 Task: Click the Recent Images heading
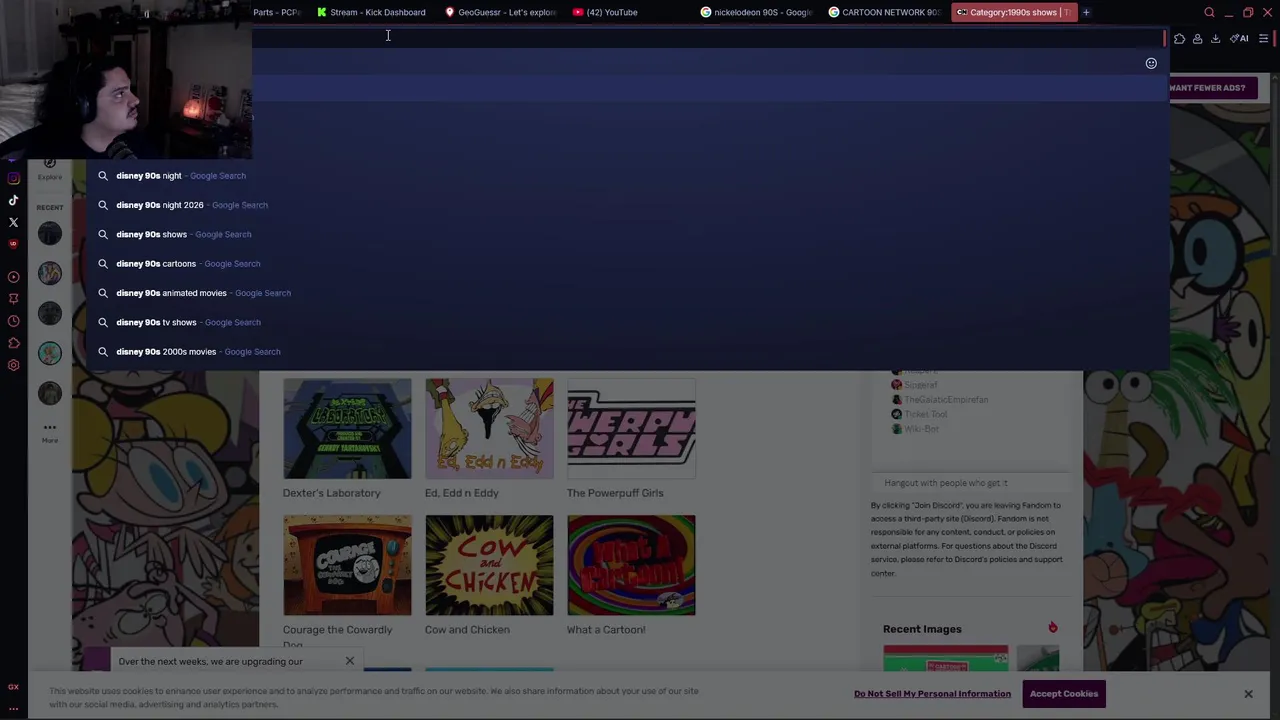click(922, 629)
